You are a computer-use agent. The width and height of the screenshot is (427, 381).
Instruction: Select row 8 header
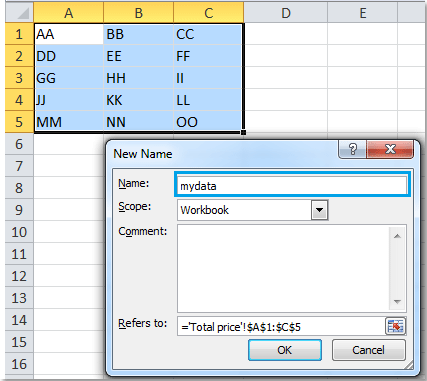coord(19,188)
